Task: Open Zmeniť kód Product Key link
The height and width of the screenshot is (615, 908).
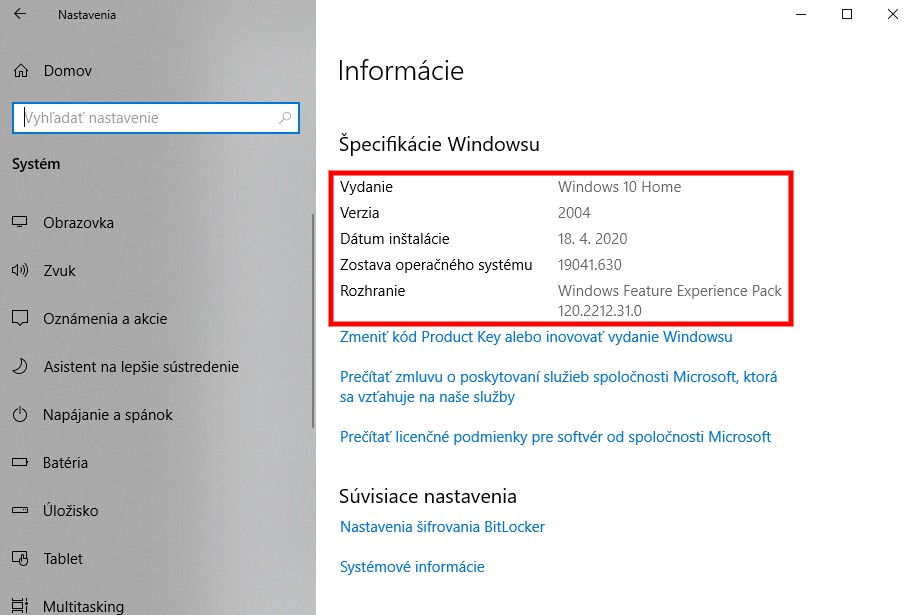Action: [536, 337]
